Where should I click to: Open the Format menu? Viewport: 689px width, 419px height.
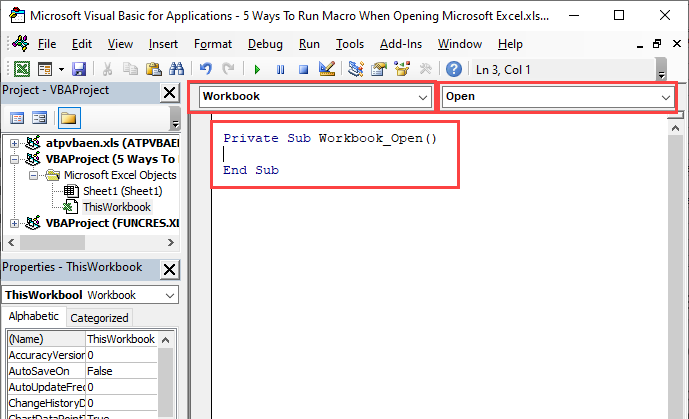pyautogui.click(x=213, y=44)
